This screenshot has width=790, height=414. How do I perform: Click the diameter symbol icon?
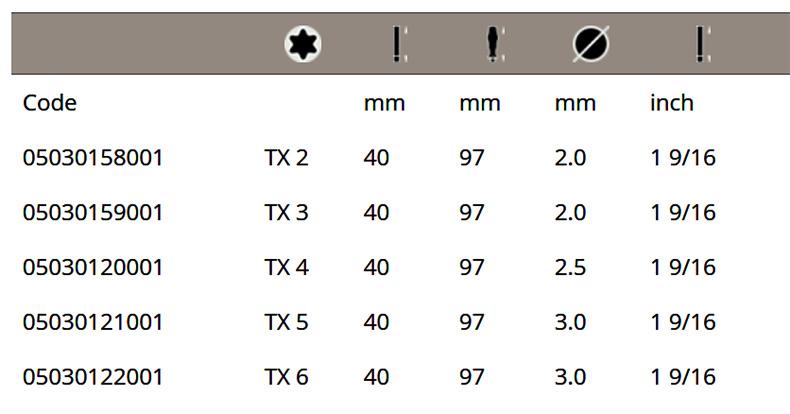[x=591, y=44]
